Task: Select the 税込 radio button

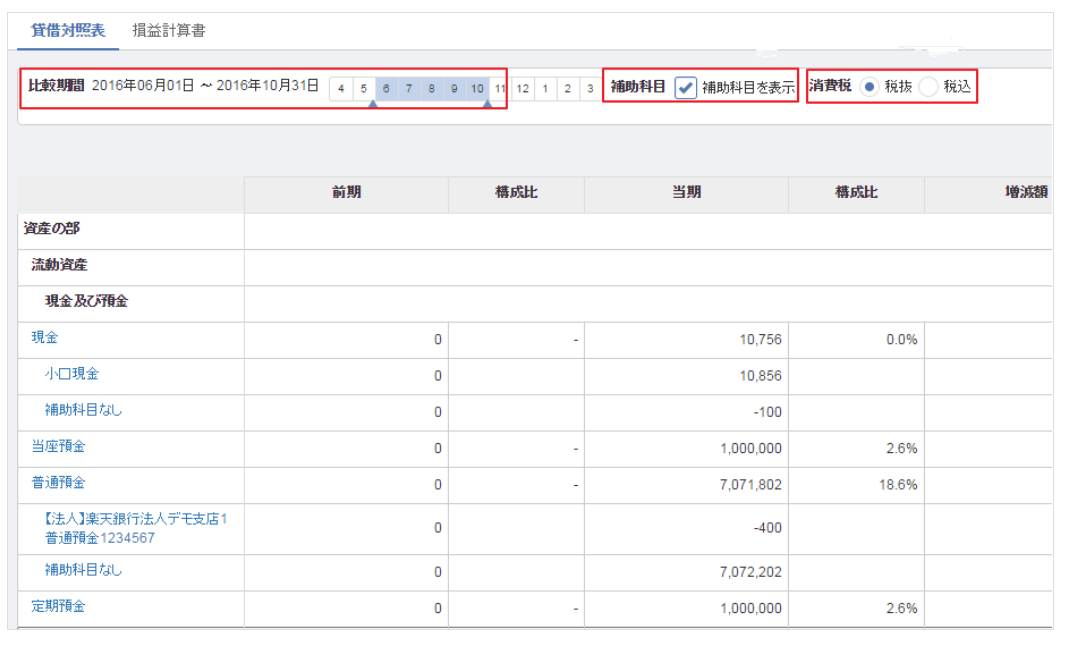Action: pyautogui.click(x=929, y=87)
